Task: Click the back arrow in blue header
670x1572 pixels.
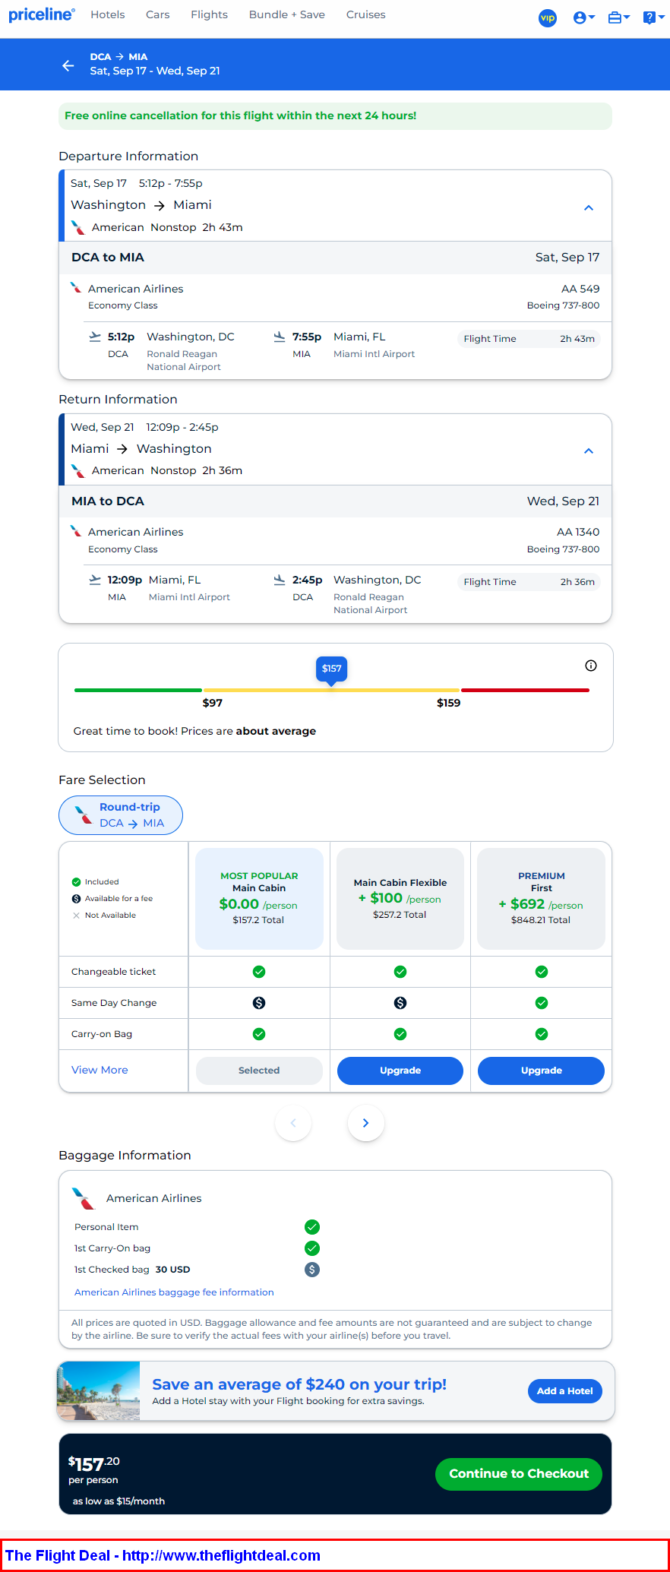Action: coord(68,65)
